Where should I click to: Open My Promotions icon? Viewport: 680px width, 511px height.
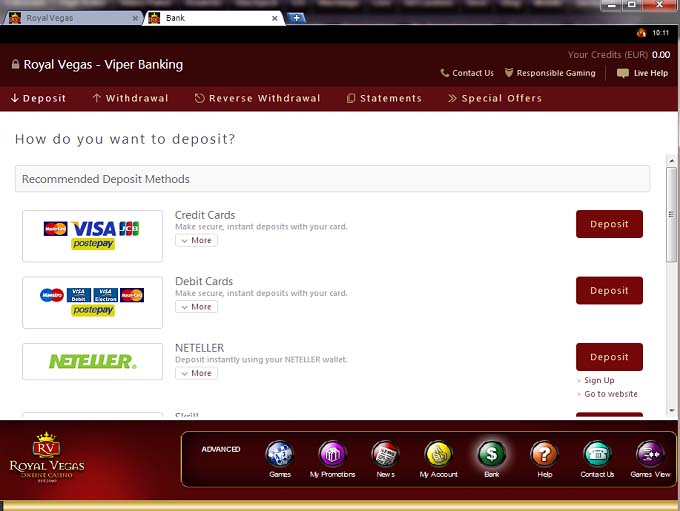[x=332, y=455]
